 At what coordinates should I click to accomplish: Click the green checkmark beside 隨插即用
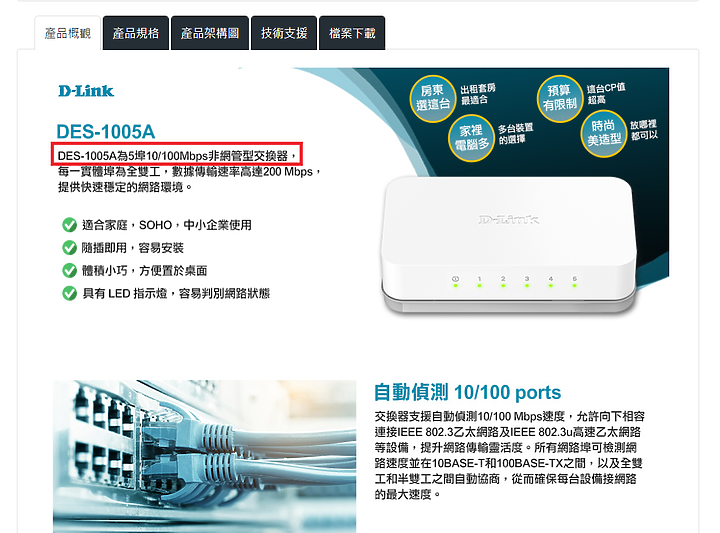69,248
